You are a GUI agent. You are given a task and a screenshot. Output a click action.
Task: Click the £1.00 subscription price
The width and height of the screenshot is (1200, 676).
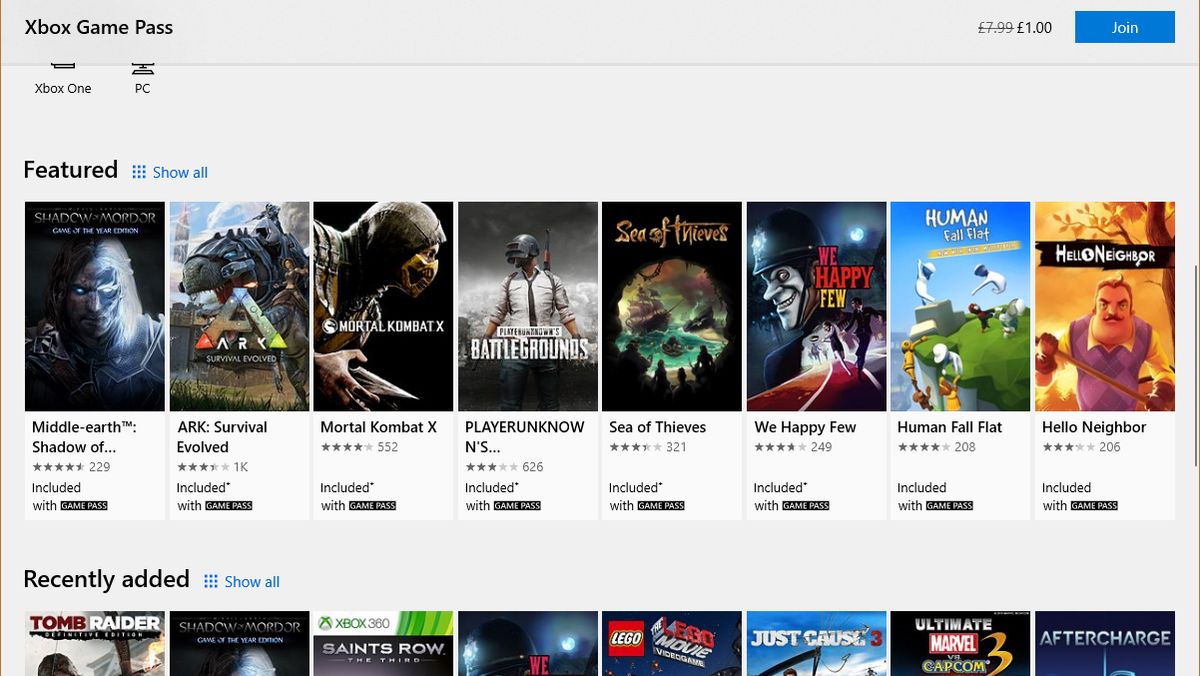[x=1034, y=27]
